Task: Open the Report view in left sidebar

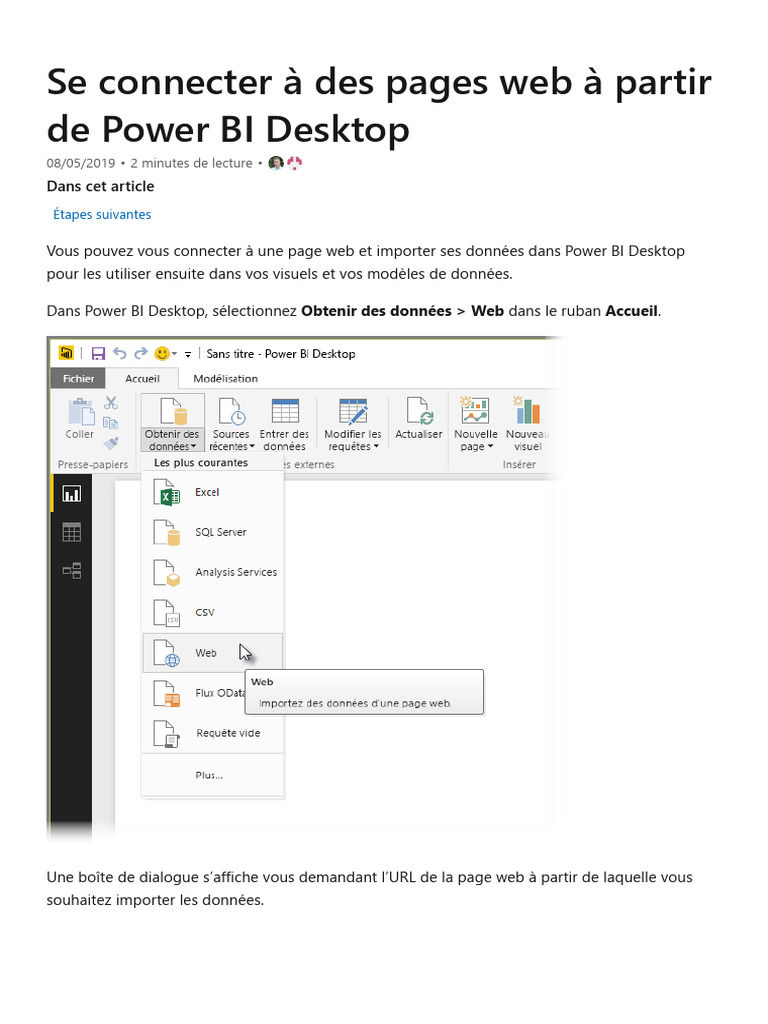Action: coord(71,494)
